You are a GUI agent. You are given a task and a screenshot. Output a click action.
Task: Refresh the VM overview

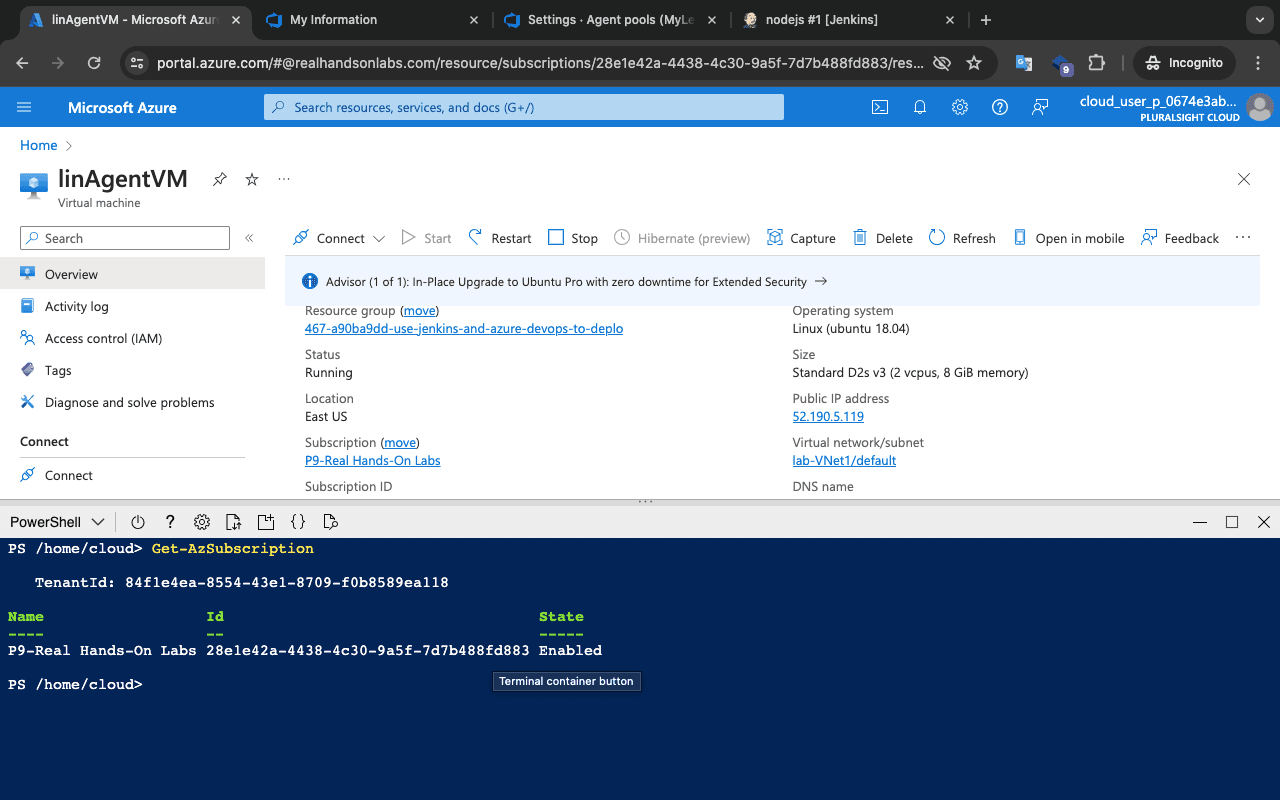(x=962, y=238)
